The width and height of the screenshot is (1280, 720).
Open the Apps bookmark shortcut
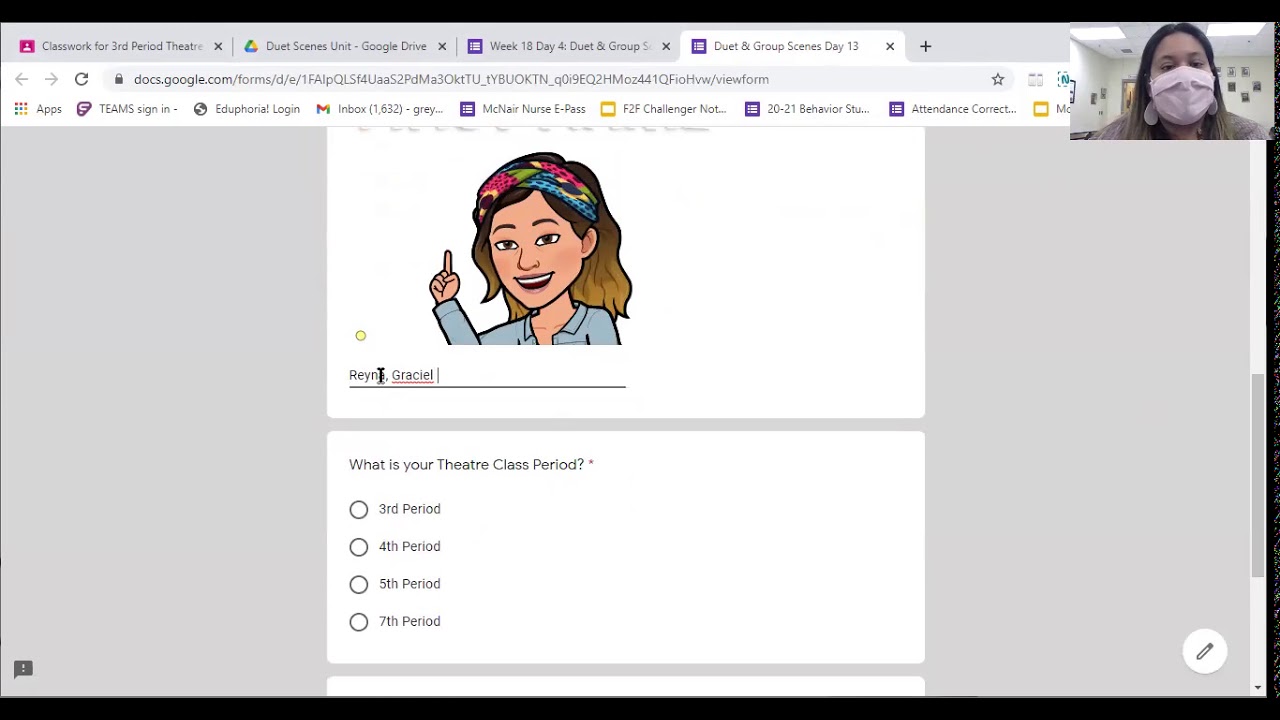[38, 109]
